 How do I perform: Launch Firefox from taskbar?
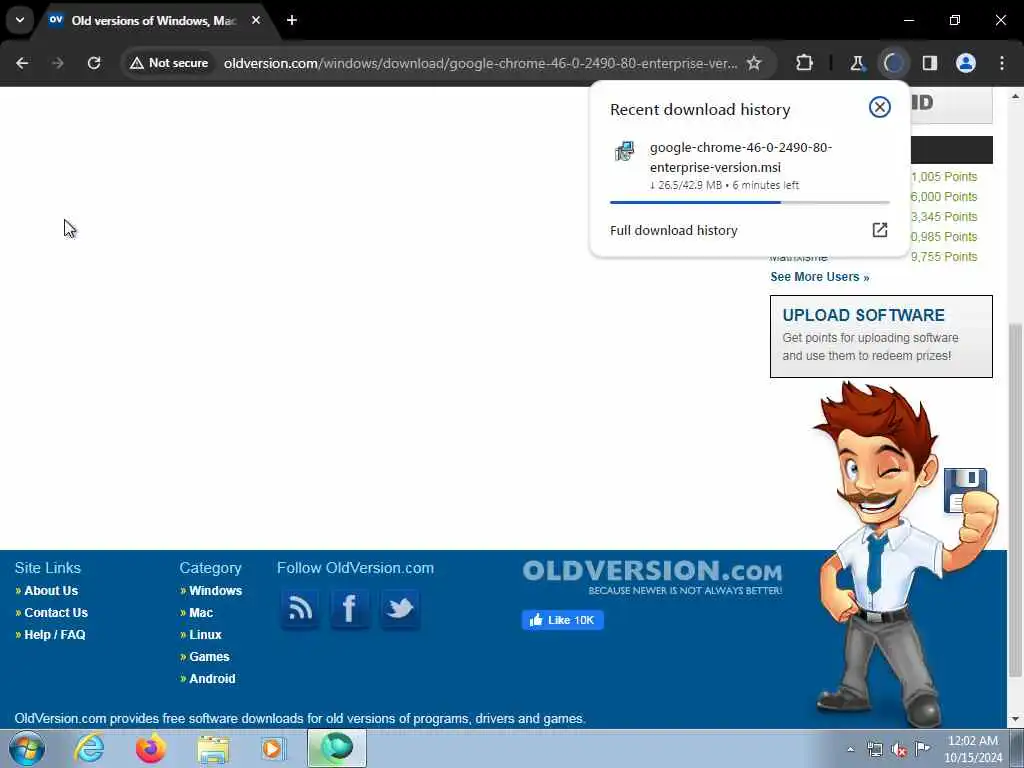150,748
